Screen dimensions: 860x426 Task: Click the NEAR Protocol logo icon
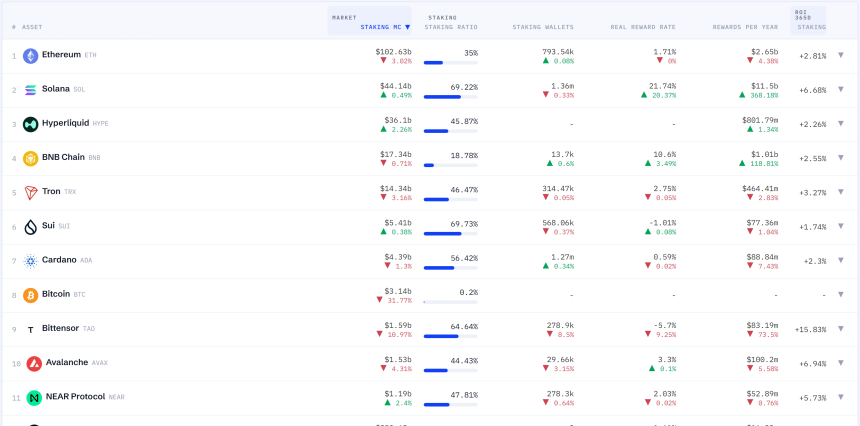click(34, 397)
